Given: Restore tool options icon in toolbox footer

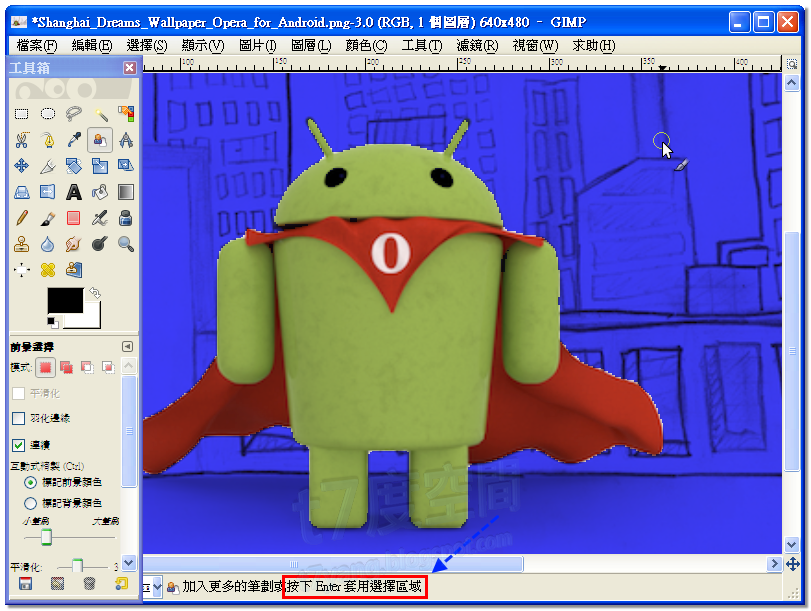Looking at the screenshot, I should click(x=57, y=584).
